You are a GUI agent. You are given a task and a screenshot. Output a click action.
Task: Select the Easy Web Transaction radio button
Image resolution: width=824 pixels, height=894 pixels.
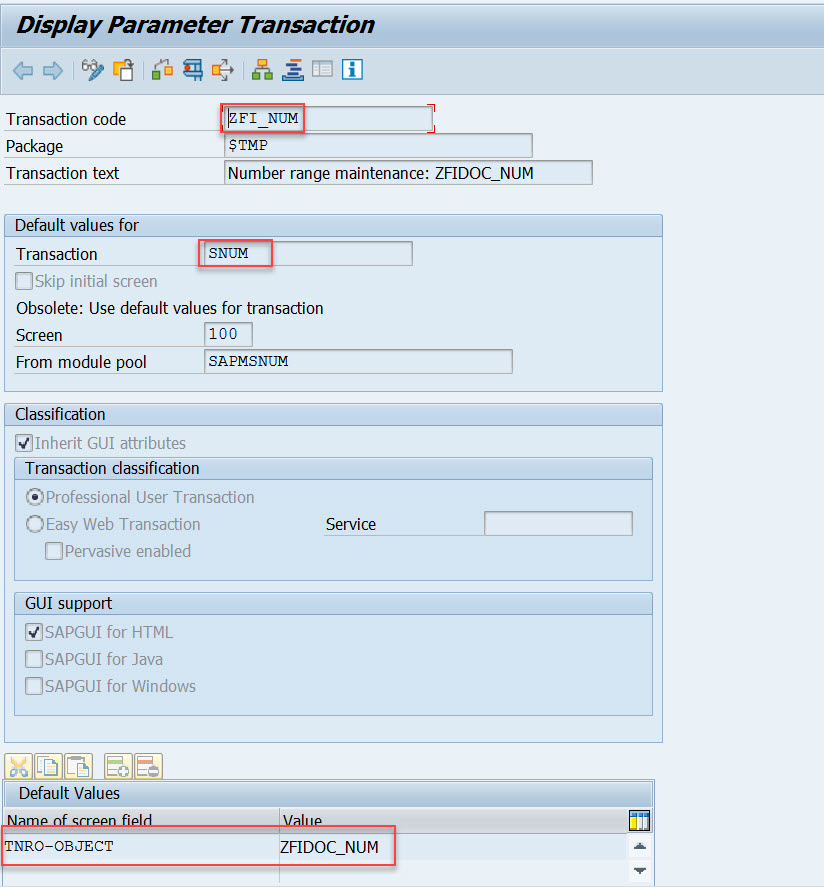tap(35, 524)
